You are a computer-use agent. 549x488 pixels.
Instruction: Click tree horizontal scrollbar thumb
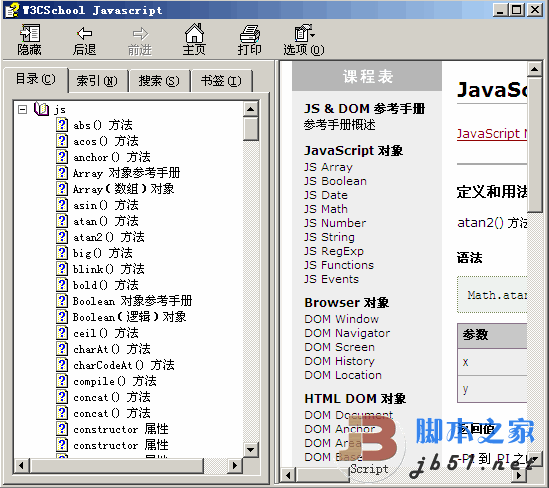pyautogui.click(x=117, y=466)
